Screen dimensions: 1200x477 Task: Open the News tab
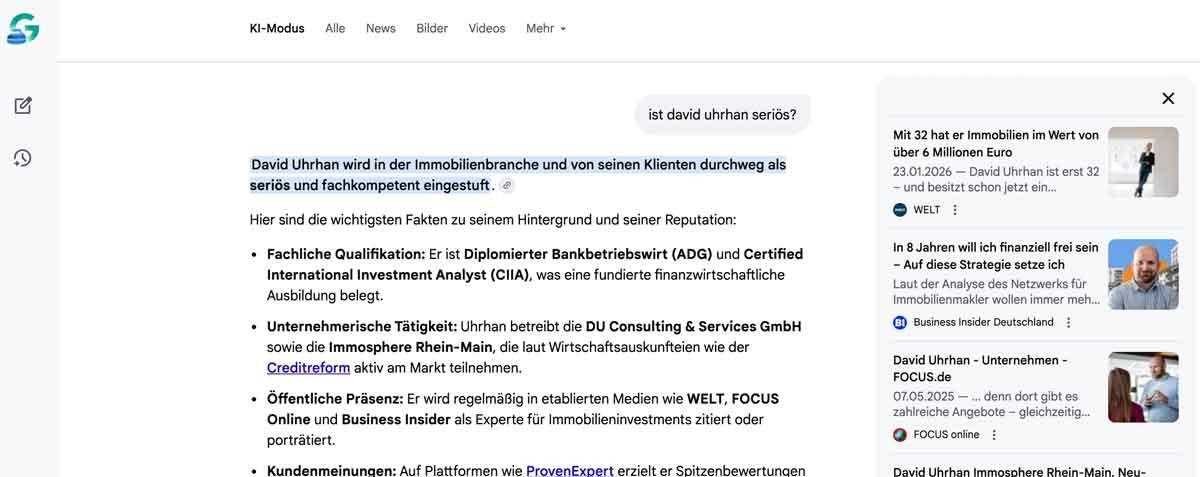[381, 28]
